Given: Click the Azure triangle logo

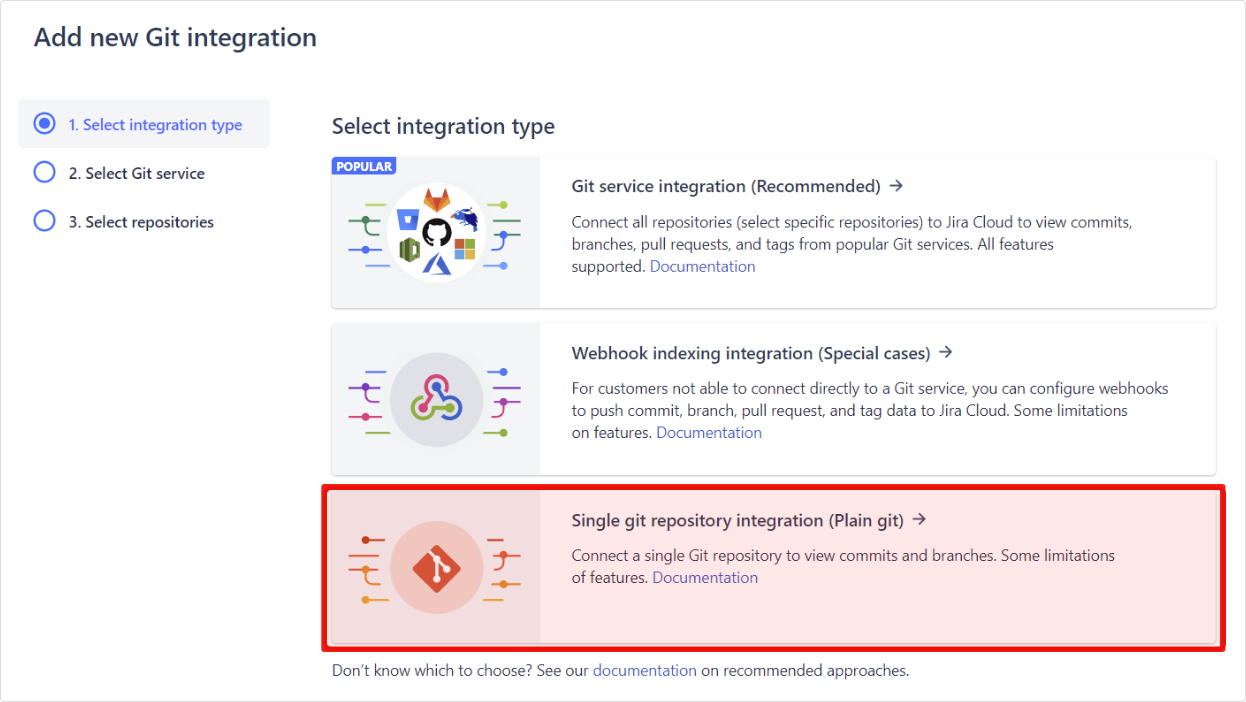Looking at the screenshot, I should pos(437,263).
